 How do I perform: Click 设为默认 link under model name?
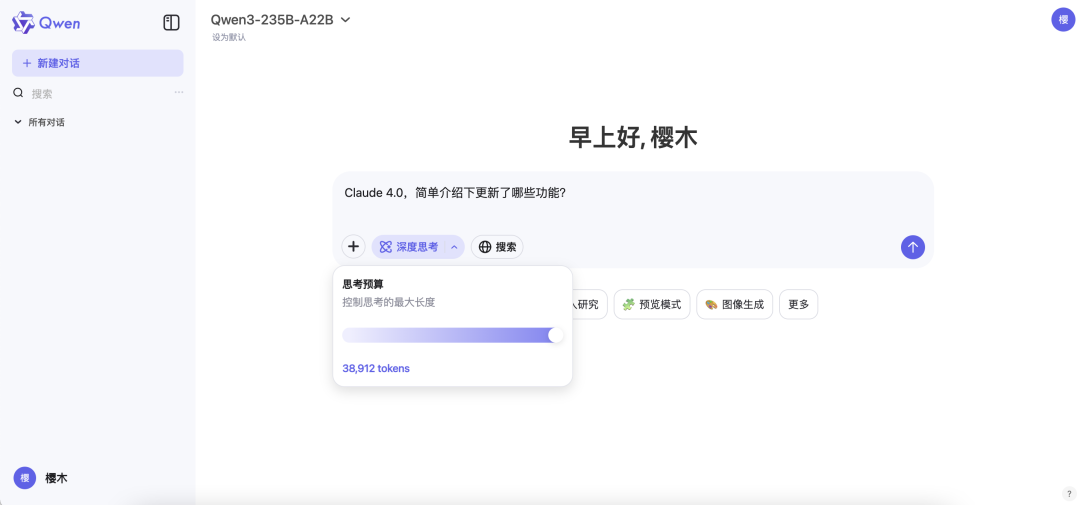pyautogui.click(x=229, y=37)
